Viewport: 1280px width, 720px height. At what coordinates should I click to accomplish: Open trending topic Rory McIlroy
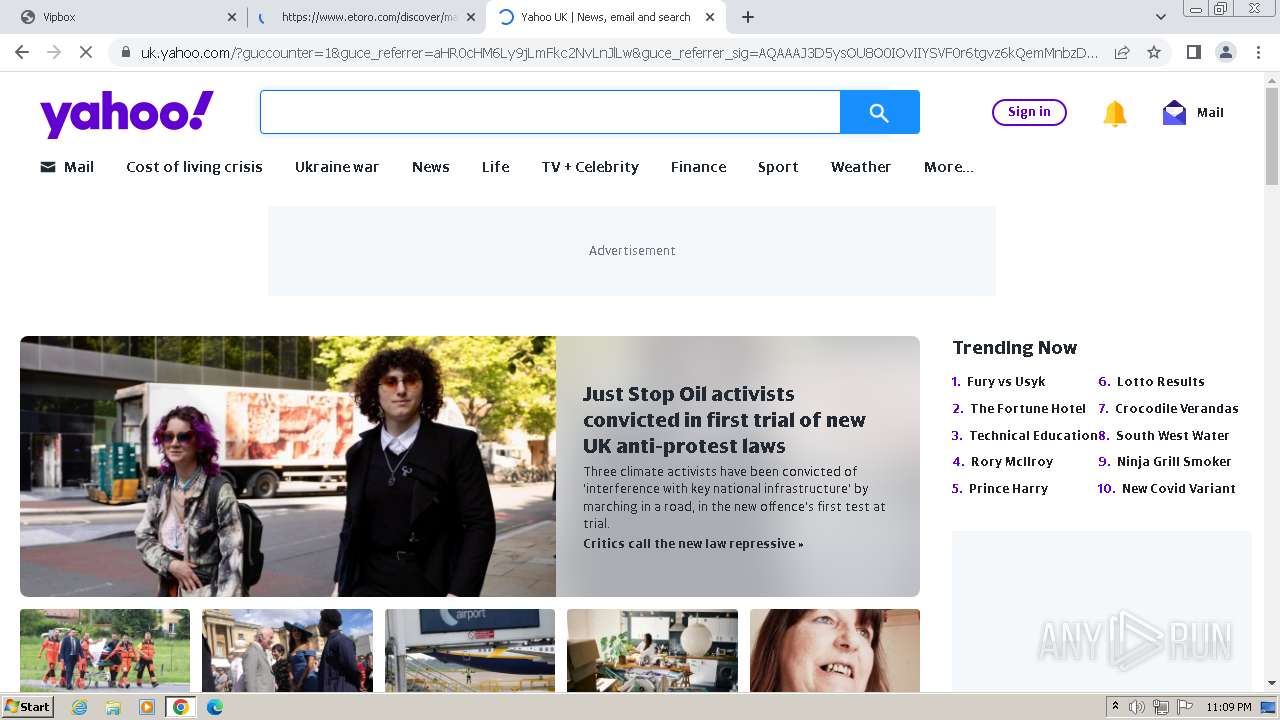1012,462
